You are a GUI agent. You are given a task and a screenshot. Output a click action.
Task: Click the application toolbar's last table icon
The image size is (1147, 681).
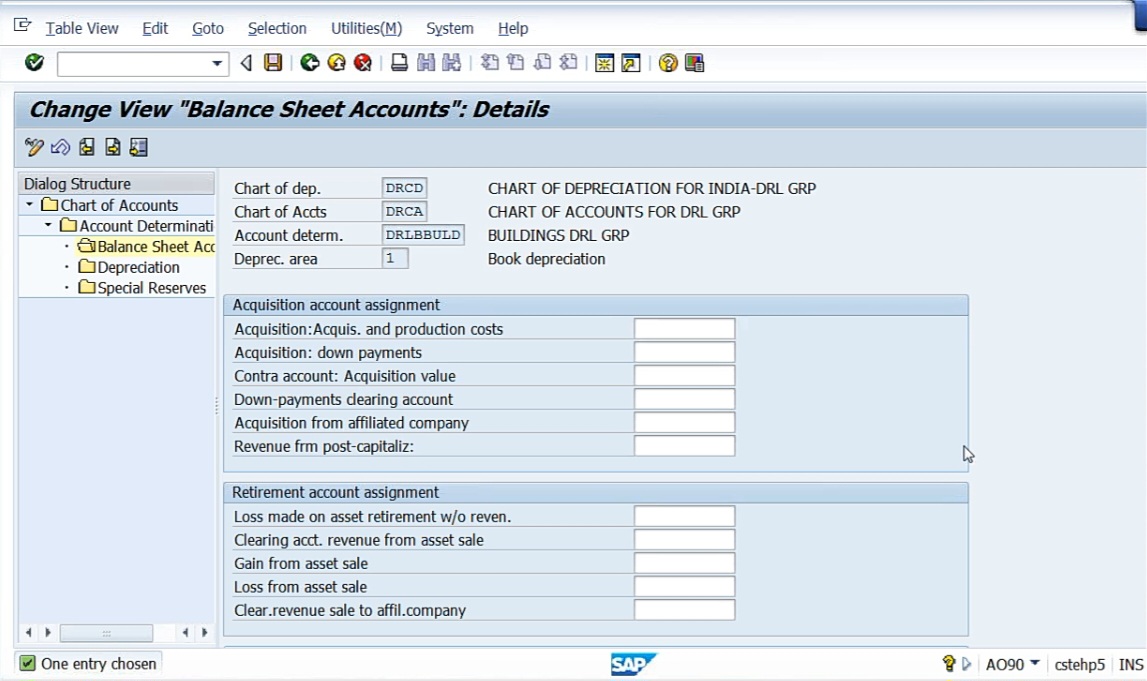coord(139,148)
